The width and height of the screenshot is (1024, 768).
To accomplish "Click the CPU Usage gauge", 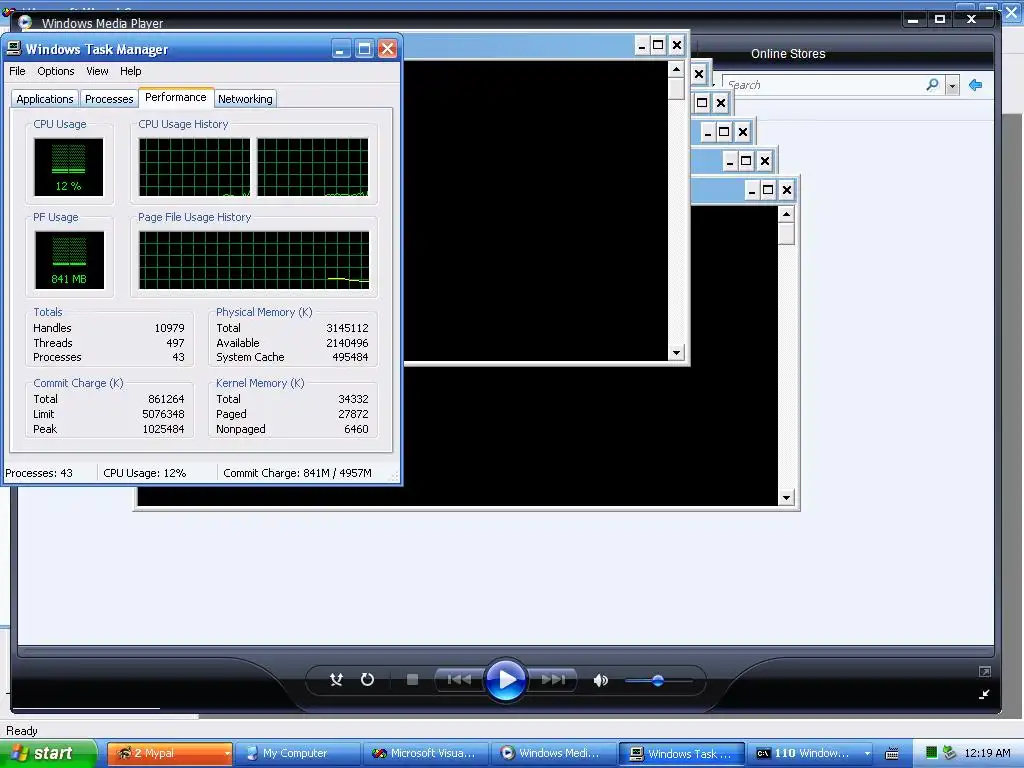I will coord(69,167).
